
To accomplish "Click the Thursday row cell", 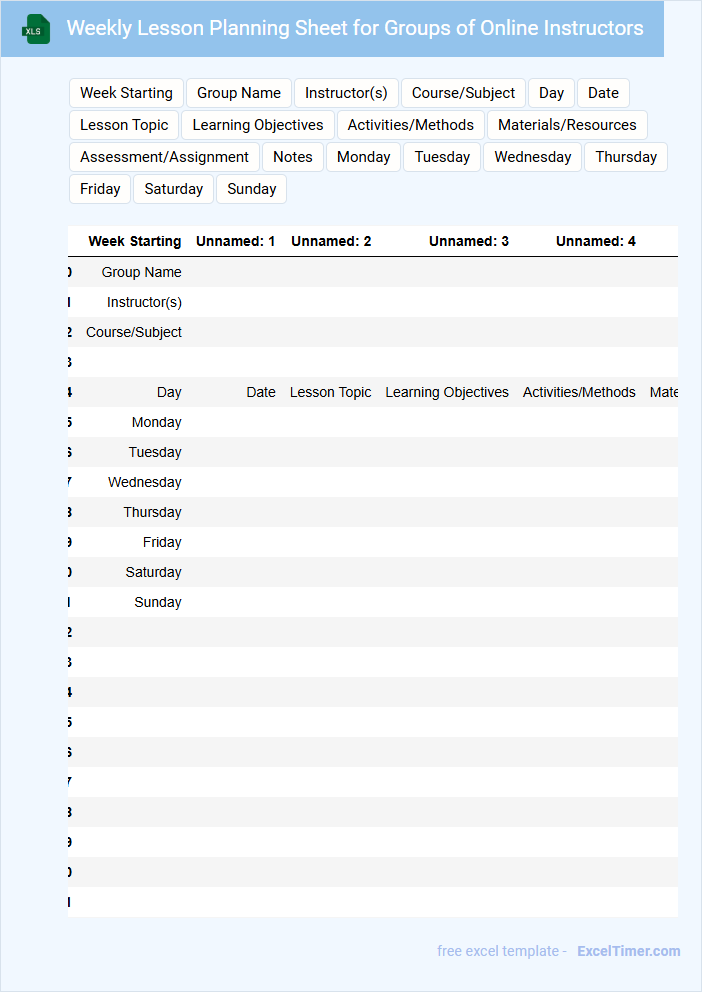I will point(152,512).
